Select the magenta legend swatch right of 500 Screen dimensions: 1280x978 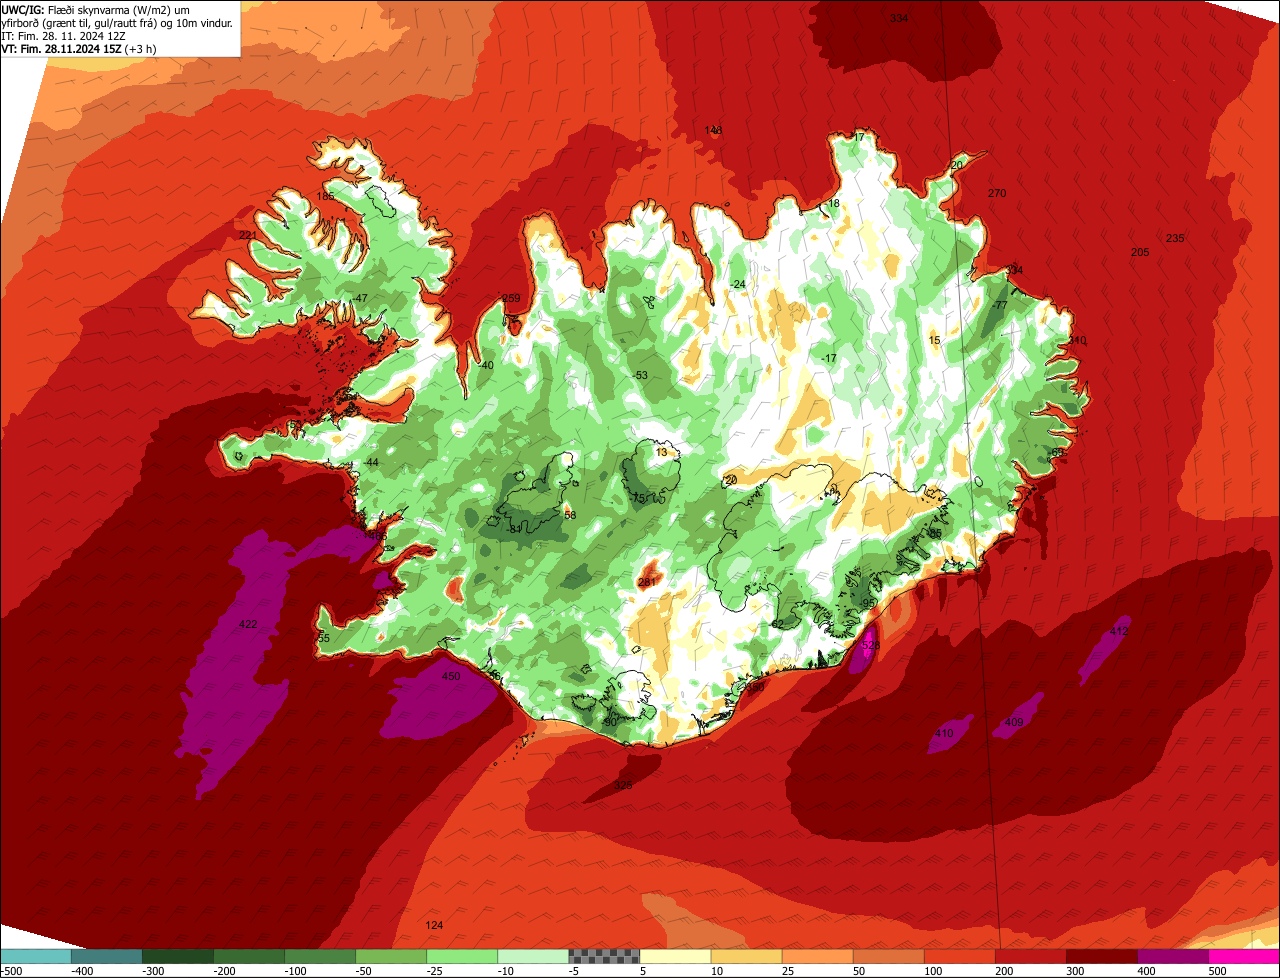tap(1244, 956)
